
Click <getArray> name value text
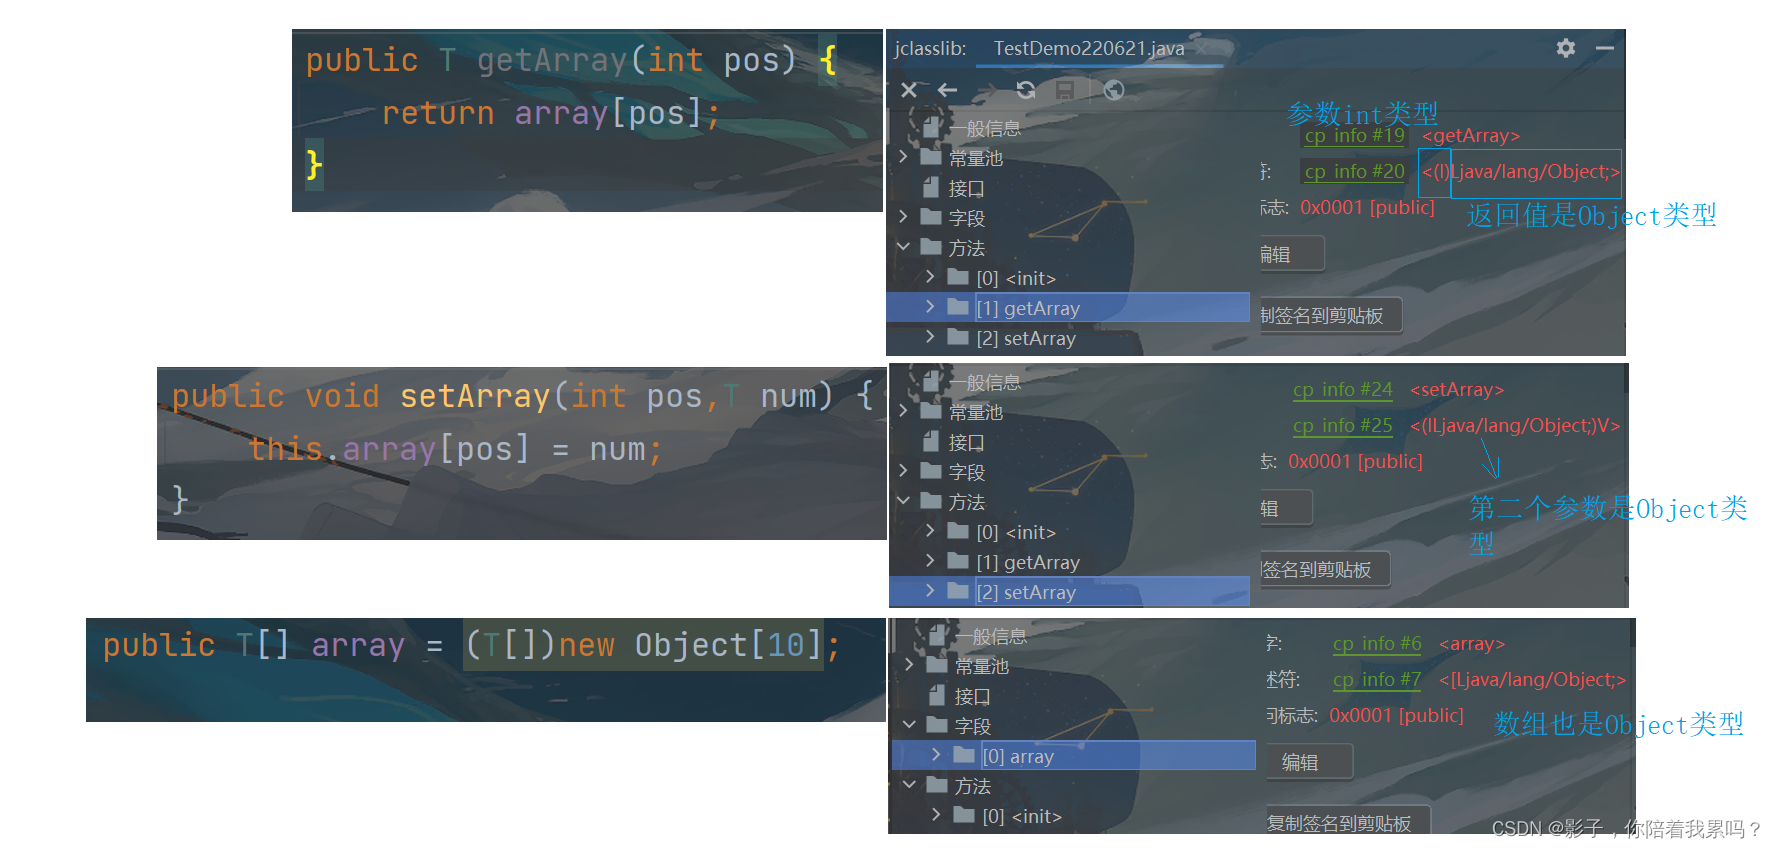coord(1471,136)
